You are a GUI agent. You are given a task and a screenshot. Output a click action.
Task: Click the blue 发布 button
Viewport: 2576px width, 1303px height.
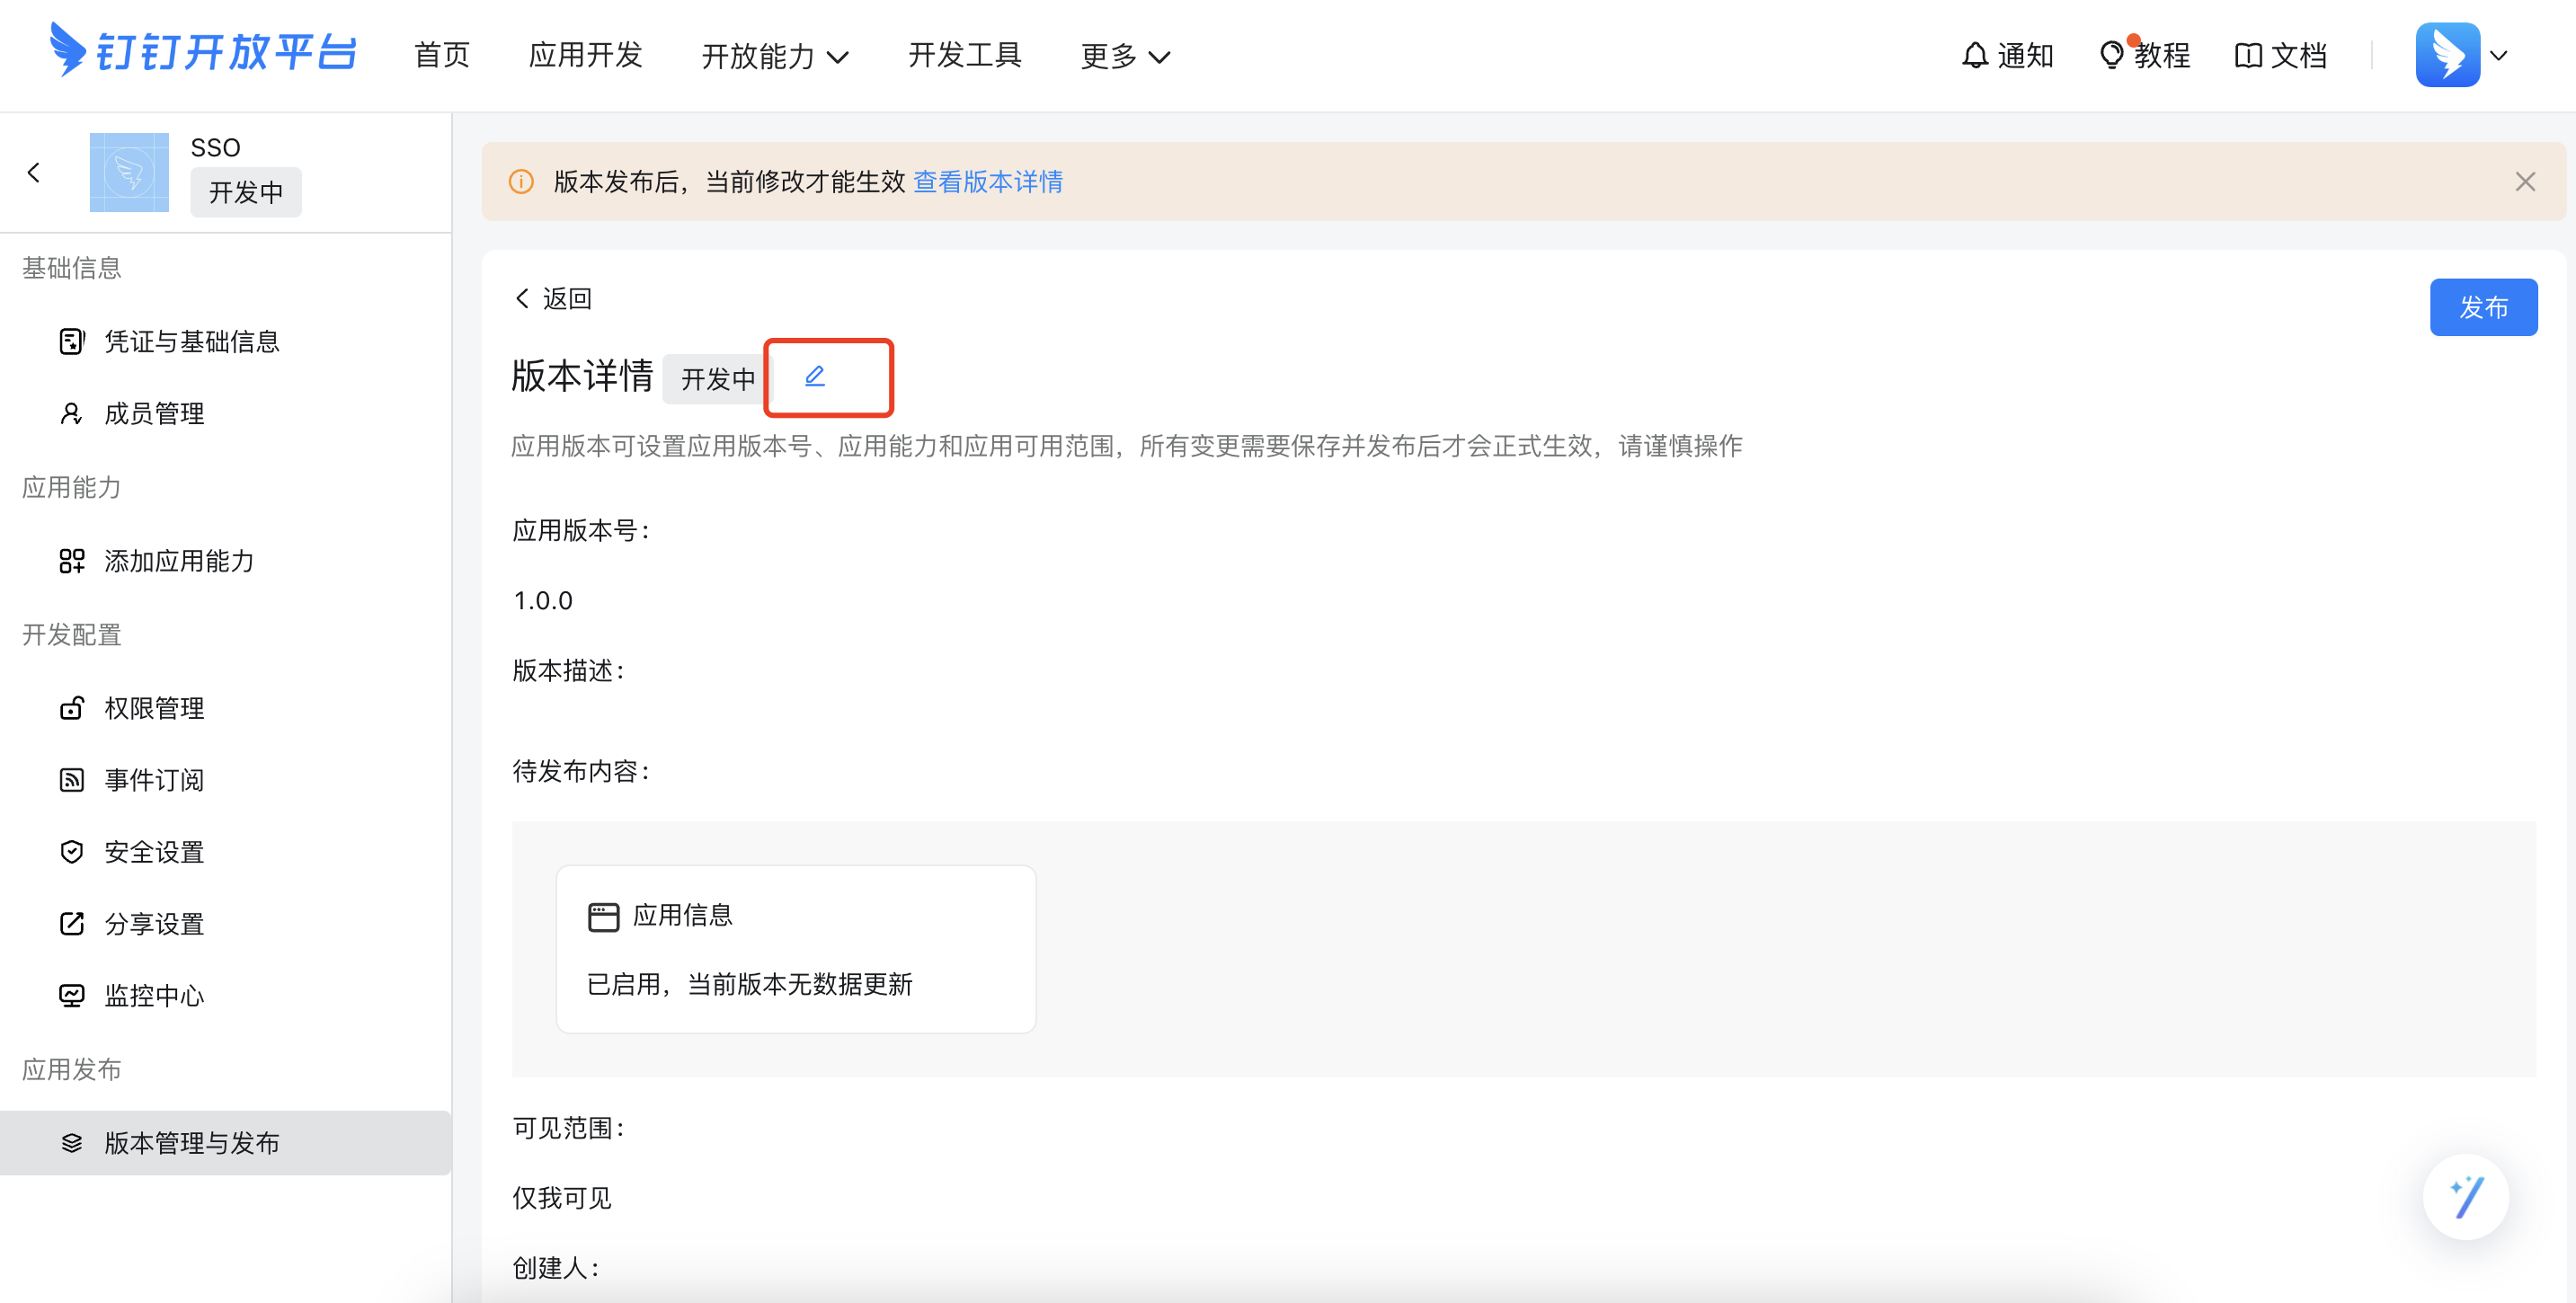pyautogui.click(x=2484, y=307)
